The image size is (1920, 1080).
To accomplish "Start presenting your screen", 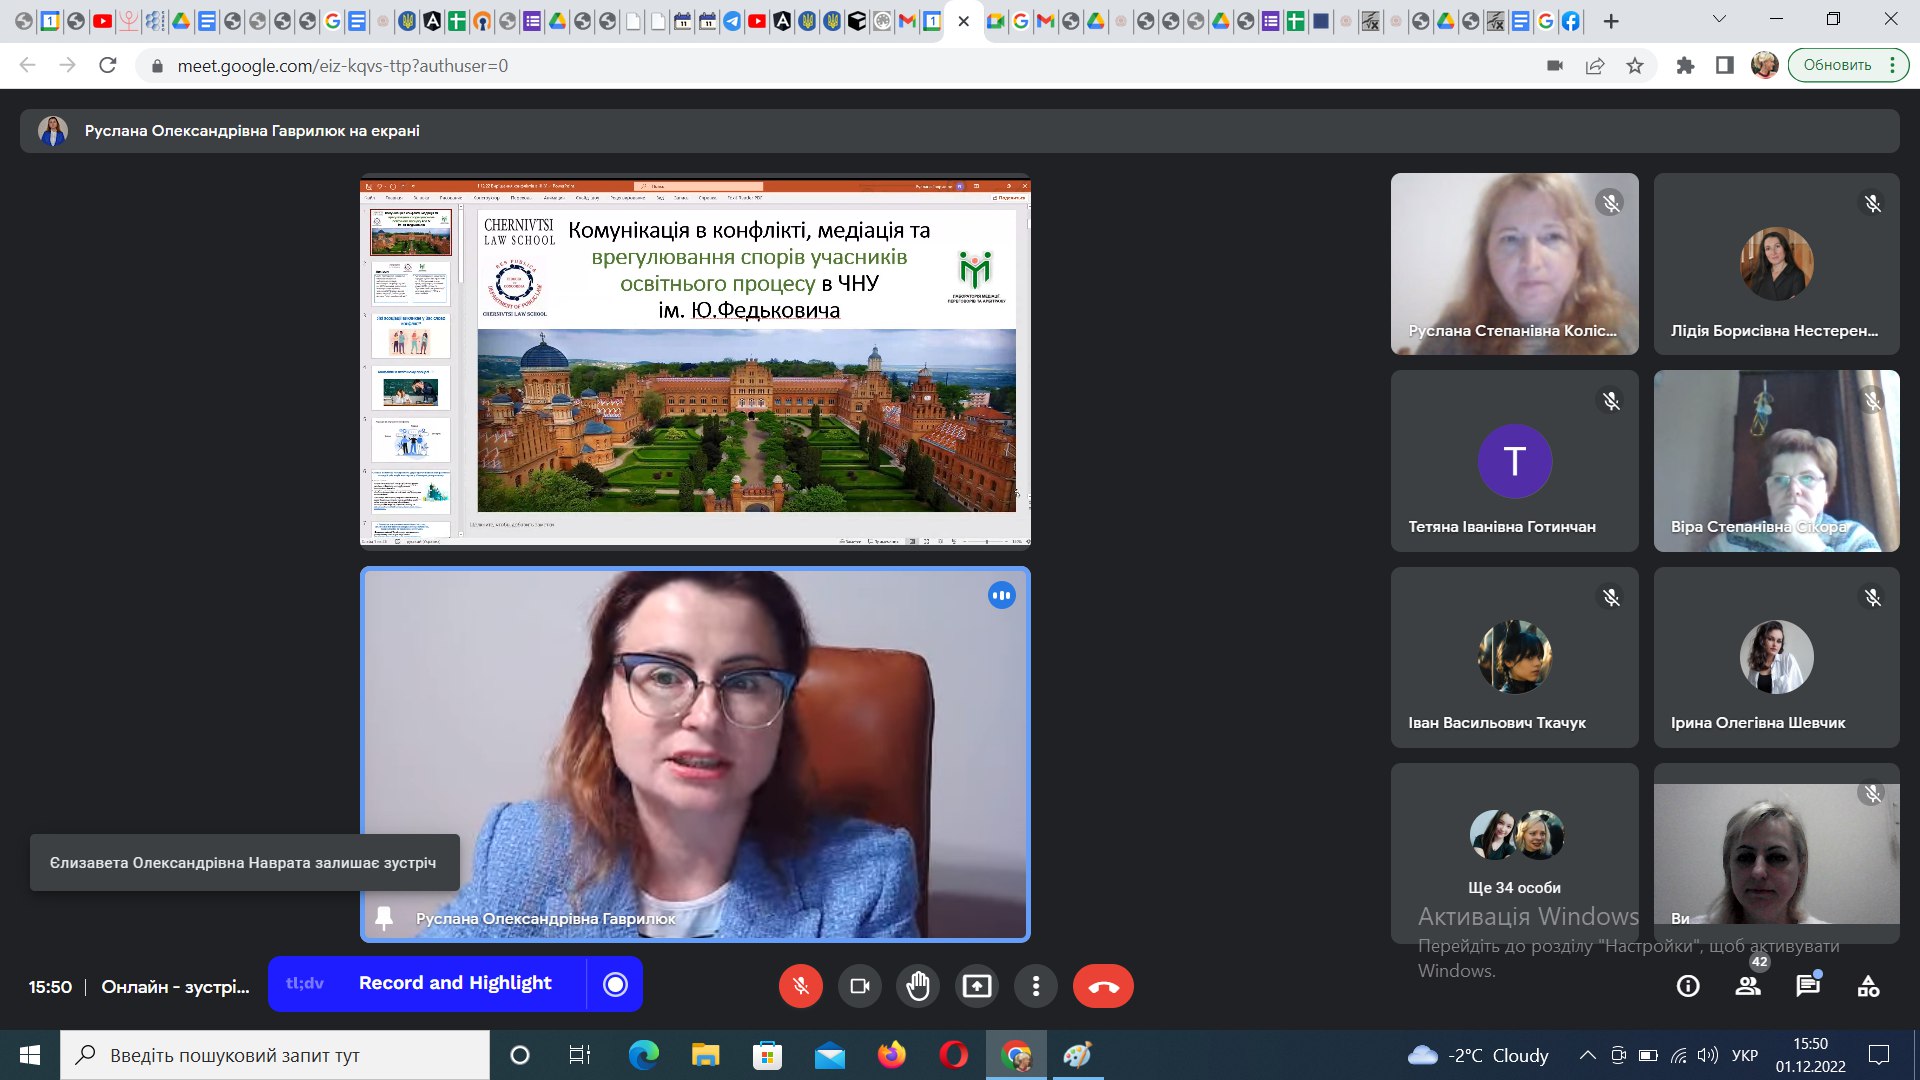I will pos(977,986).
